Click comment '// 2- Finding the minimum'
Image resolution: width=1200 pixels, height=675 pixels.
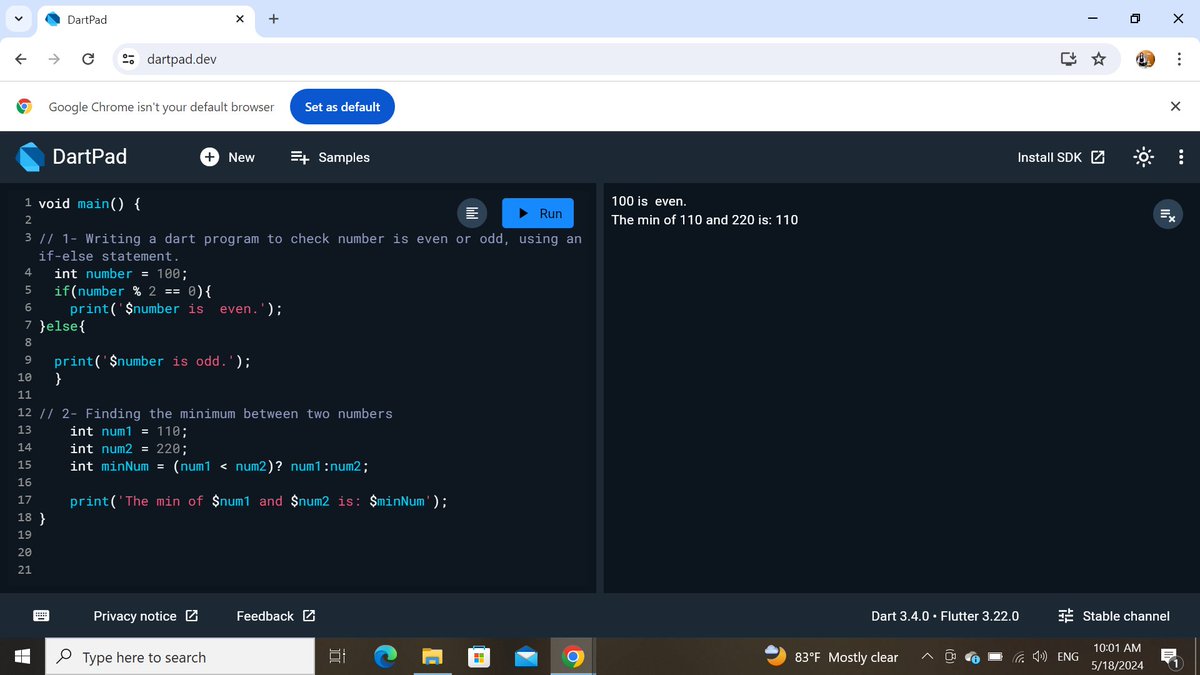pyautogui.click(x=215, y=414)
